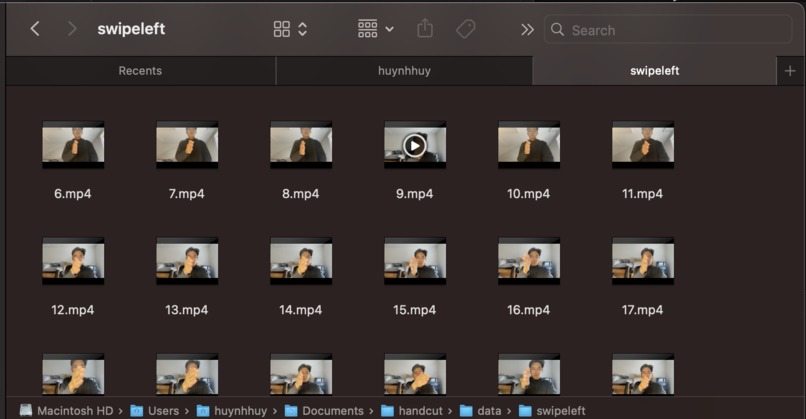Go forward with the right chevron
Screen dimensions: 806x419
72,29
